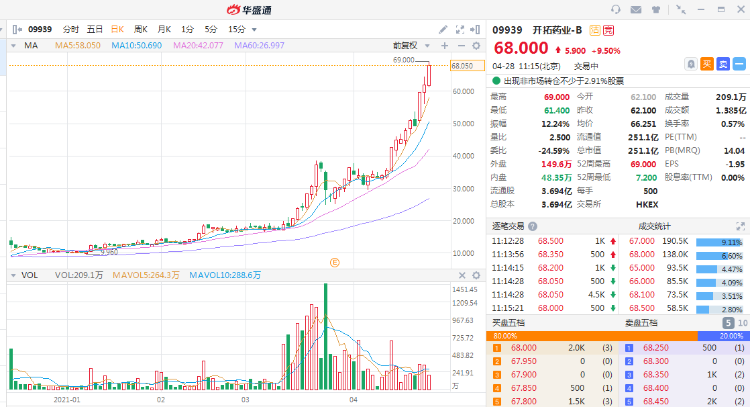Viewport: 750px width, 407px height.
Task: Switch to 15分 minute chart
Action: tap(237, 30)
